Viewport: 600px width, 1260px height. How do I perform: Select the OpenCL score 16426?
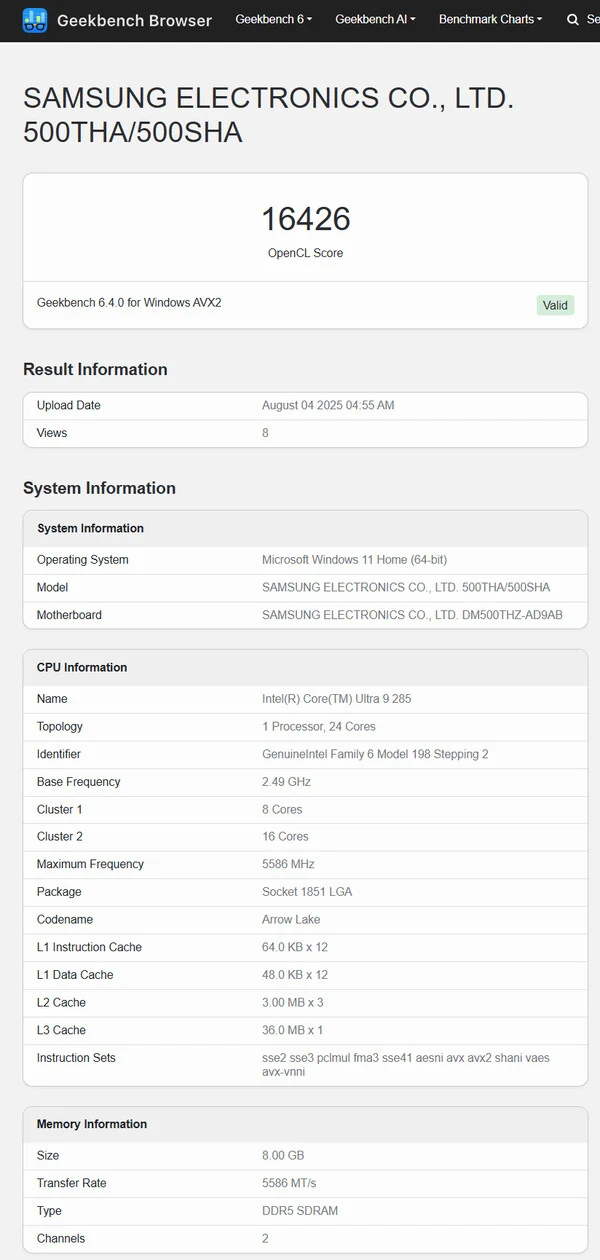306,219
